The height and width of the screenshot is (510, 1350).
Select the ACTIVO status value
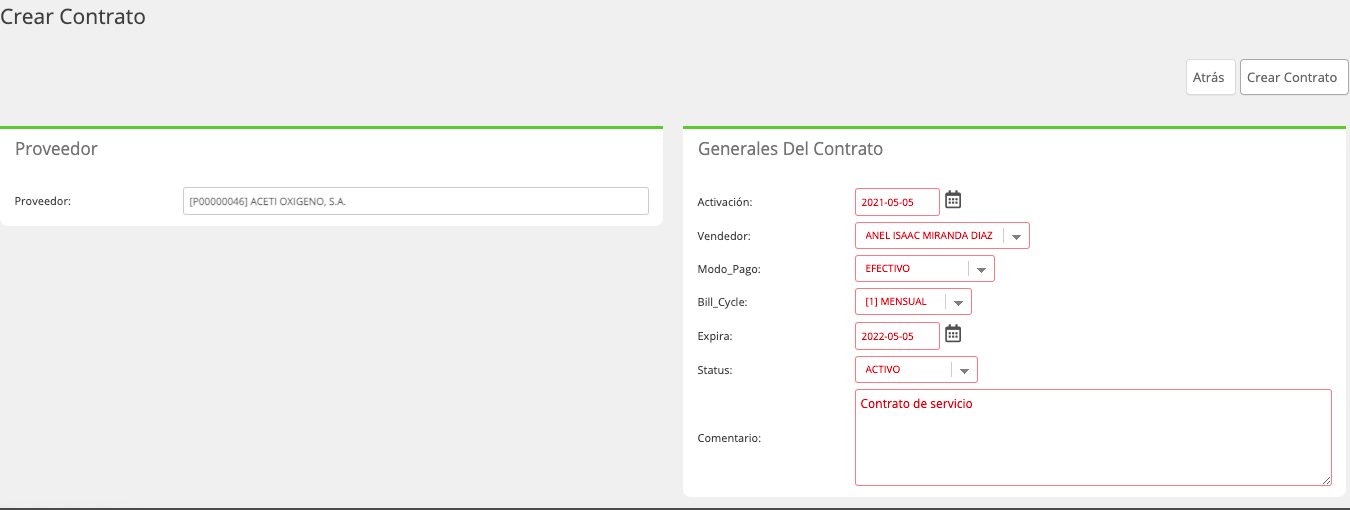coord(883,370)
